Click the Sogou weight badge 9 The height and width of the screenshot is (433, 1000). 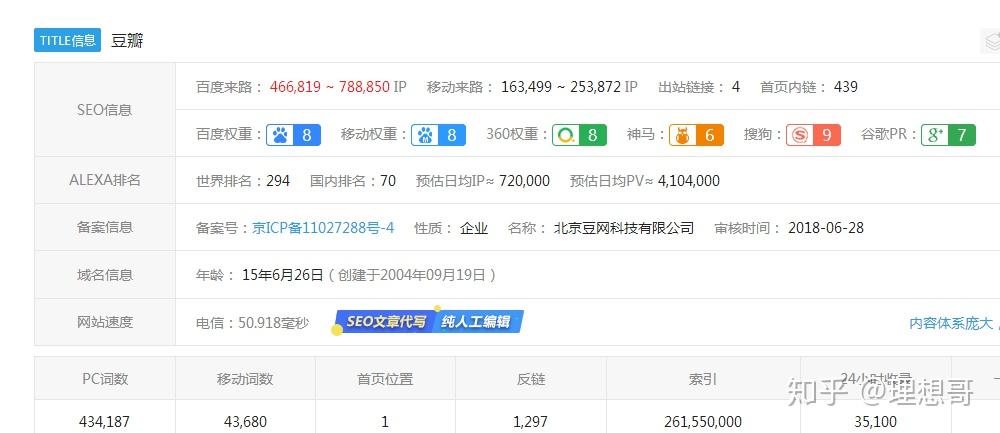pos(813,135)
